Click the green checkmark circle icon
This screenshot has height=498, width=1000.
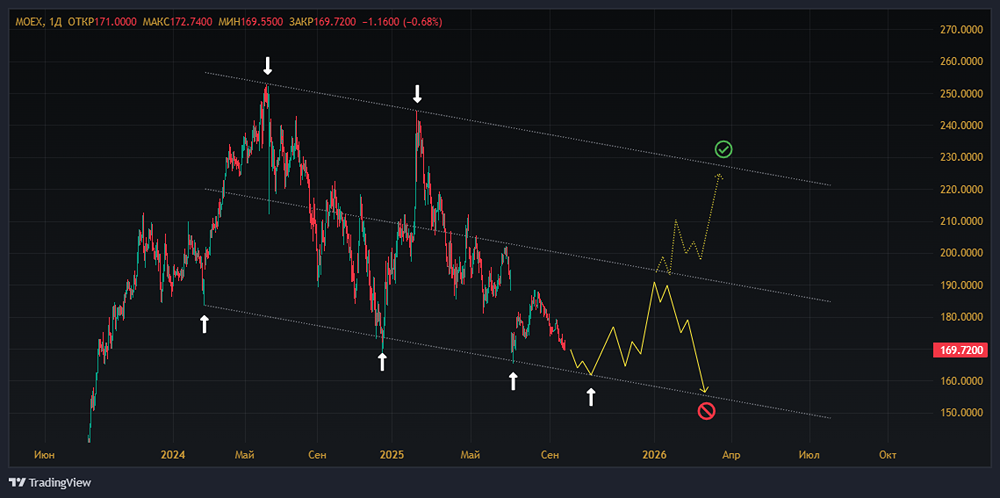pyautogui.click(x=723, y=150)
